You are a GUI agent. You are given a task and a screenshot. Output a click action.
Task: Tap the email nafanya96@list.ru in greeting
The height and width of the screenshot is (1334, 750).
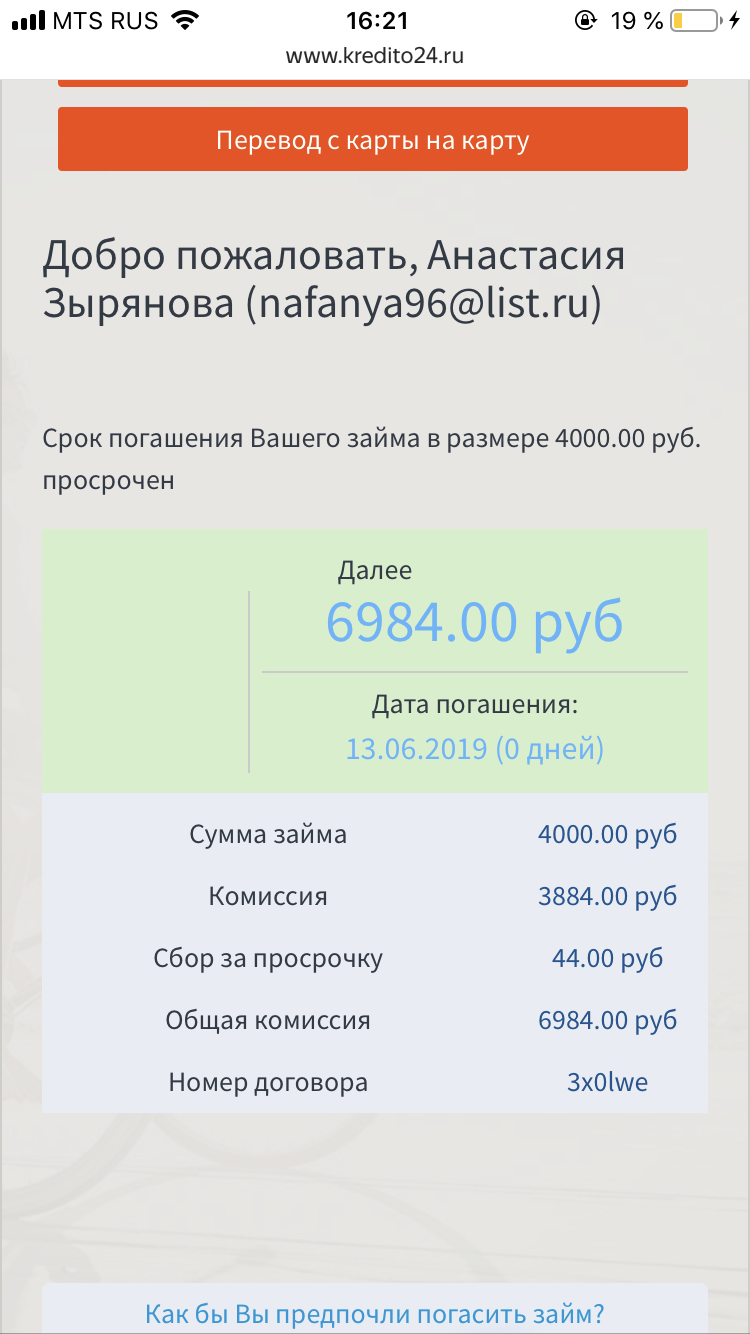(424, 304)
